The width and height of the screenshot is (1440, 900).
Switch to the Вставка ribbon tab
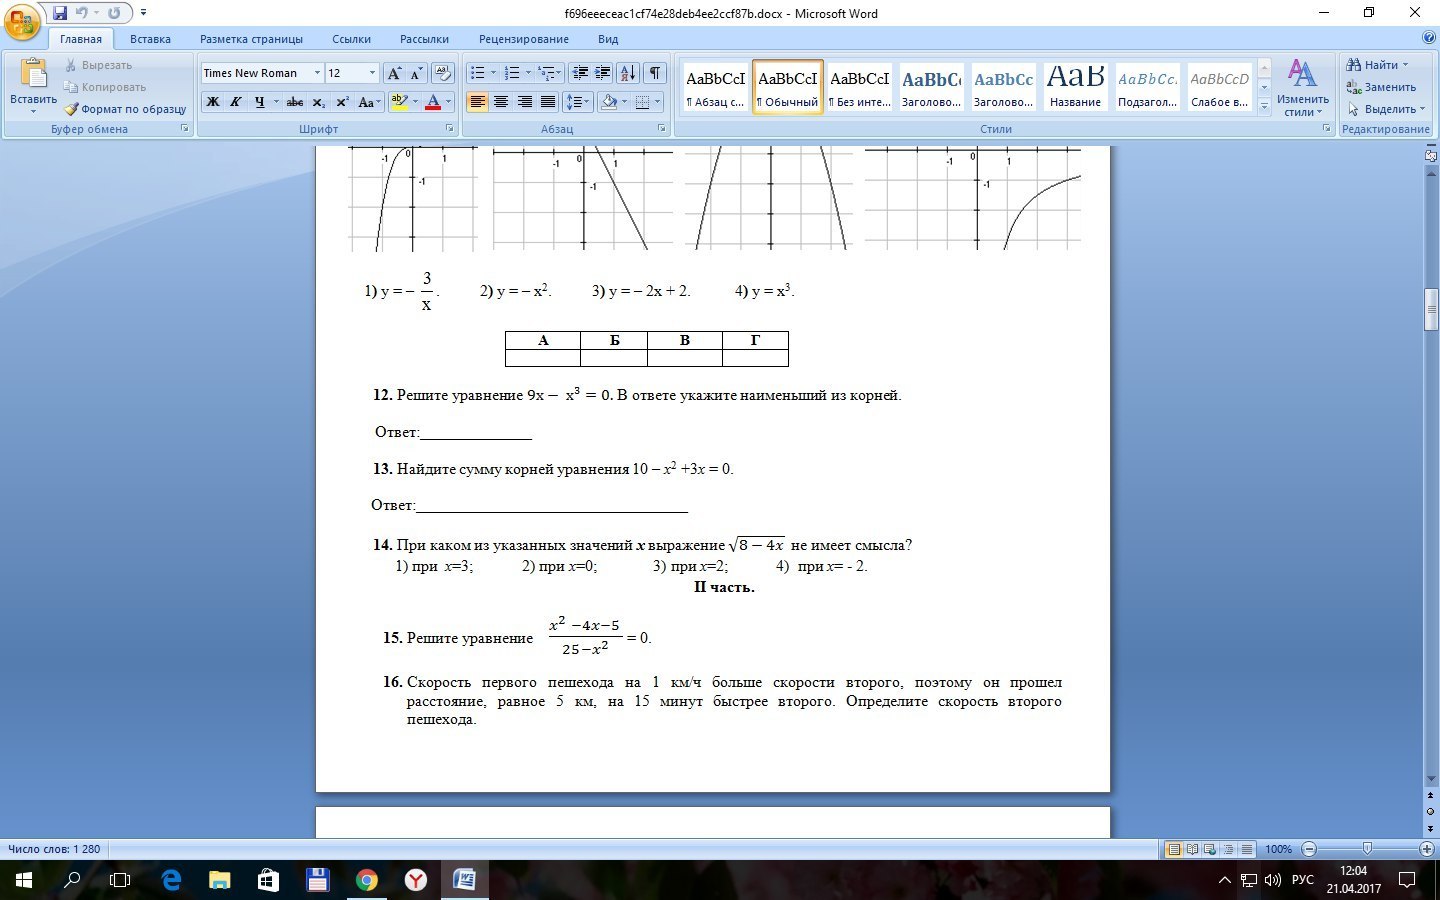pos(150,39)
